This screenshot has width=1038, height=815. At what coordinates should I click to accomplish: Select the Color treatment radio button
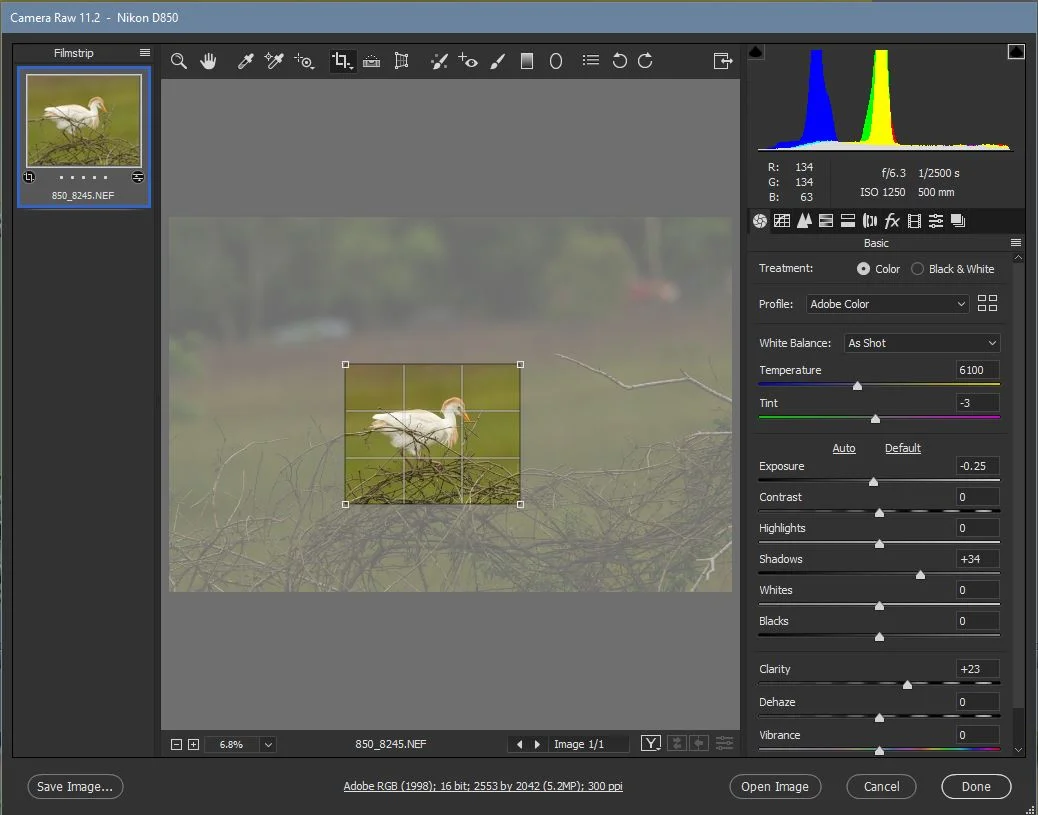[x=863, y=269]
